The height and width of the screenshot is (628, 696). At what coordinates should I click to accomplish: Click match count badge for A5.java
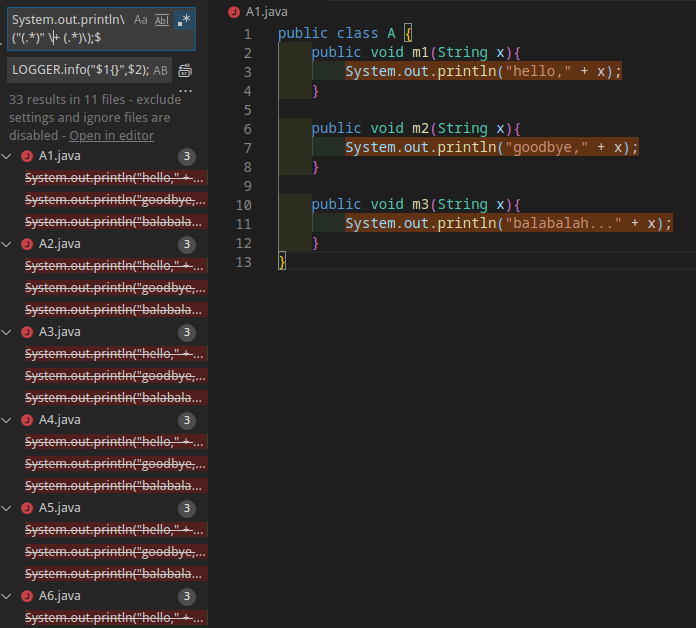[187, 508]
